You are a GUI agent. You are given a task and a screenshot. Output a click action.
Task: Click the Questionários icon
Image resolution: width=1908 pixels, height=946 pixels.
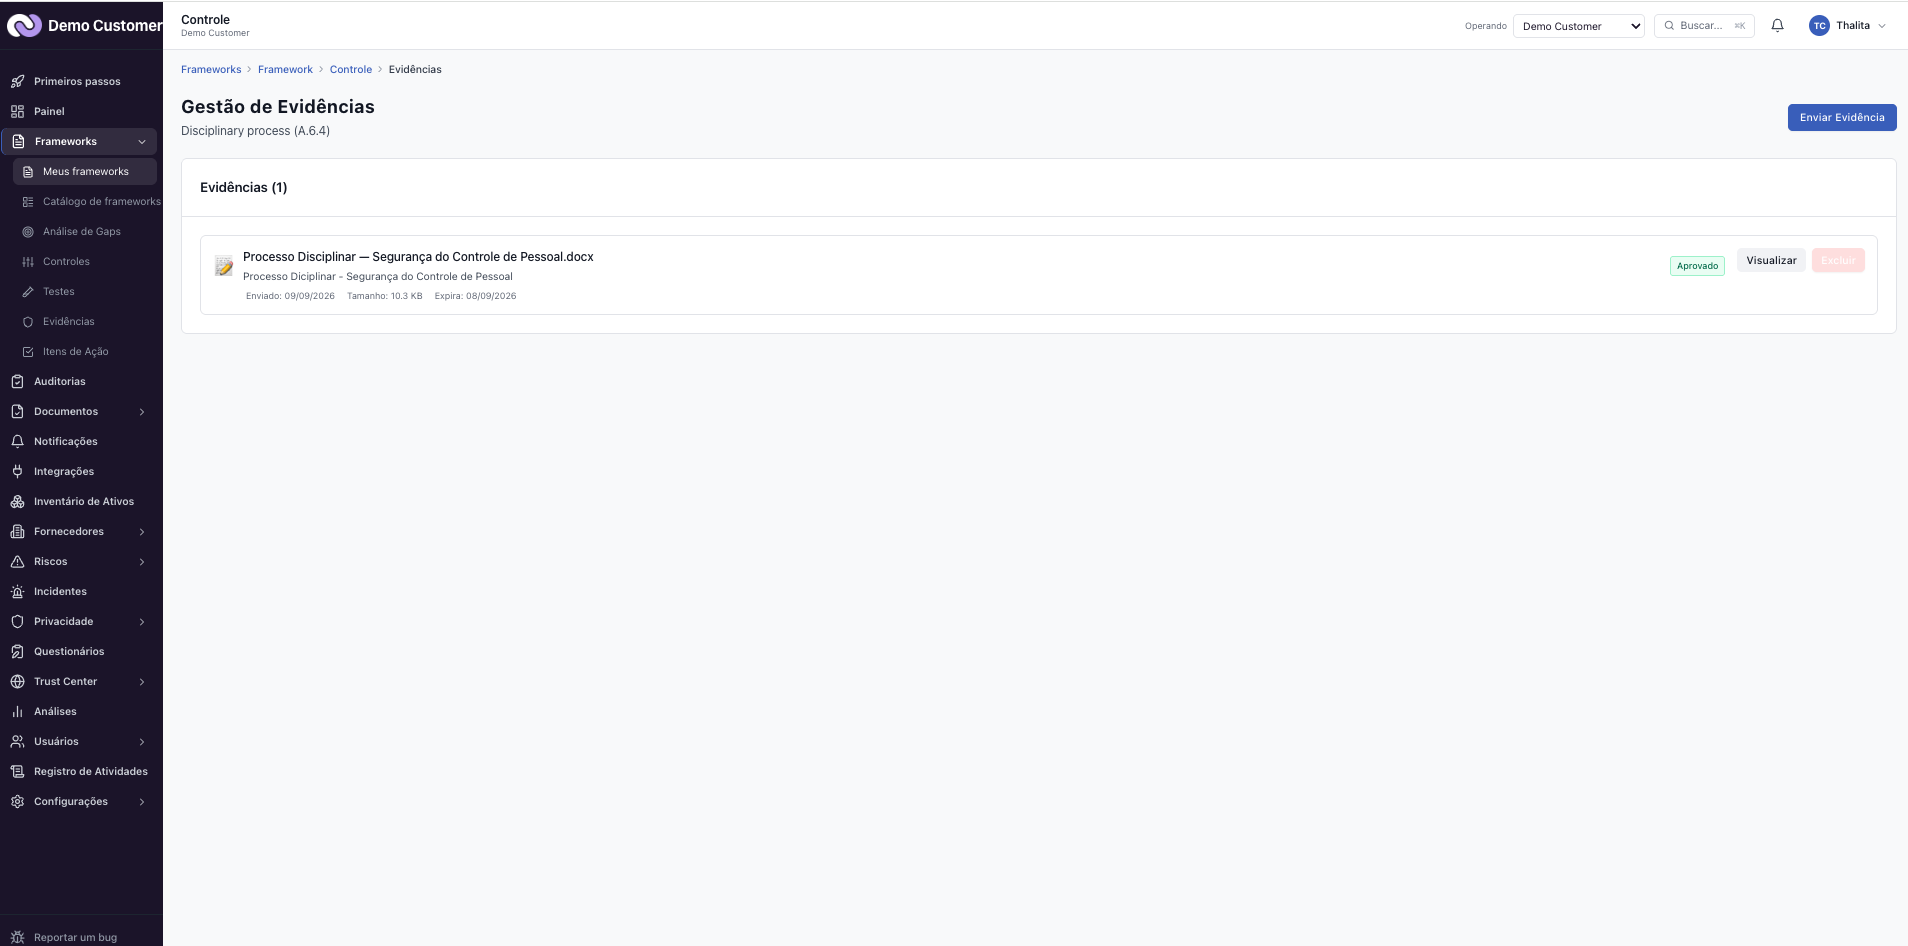tap(17, 651)
